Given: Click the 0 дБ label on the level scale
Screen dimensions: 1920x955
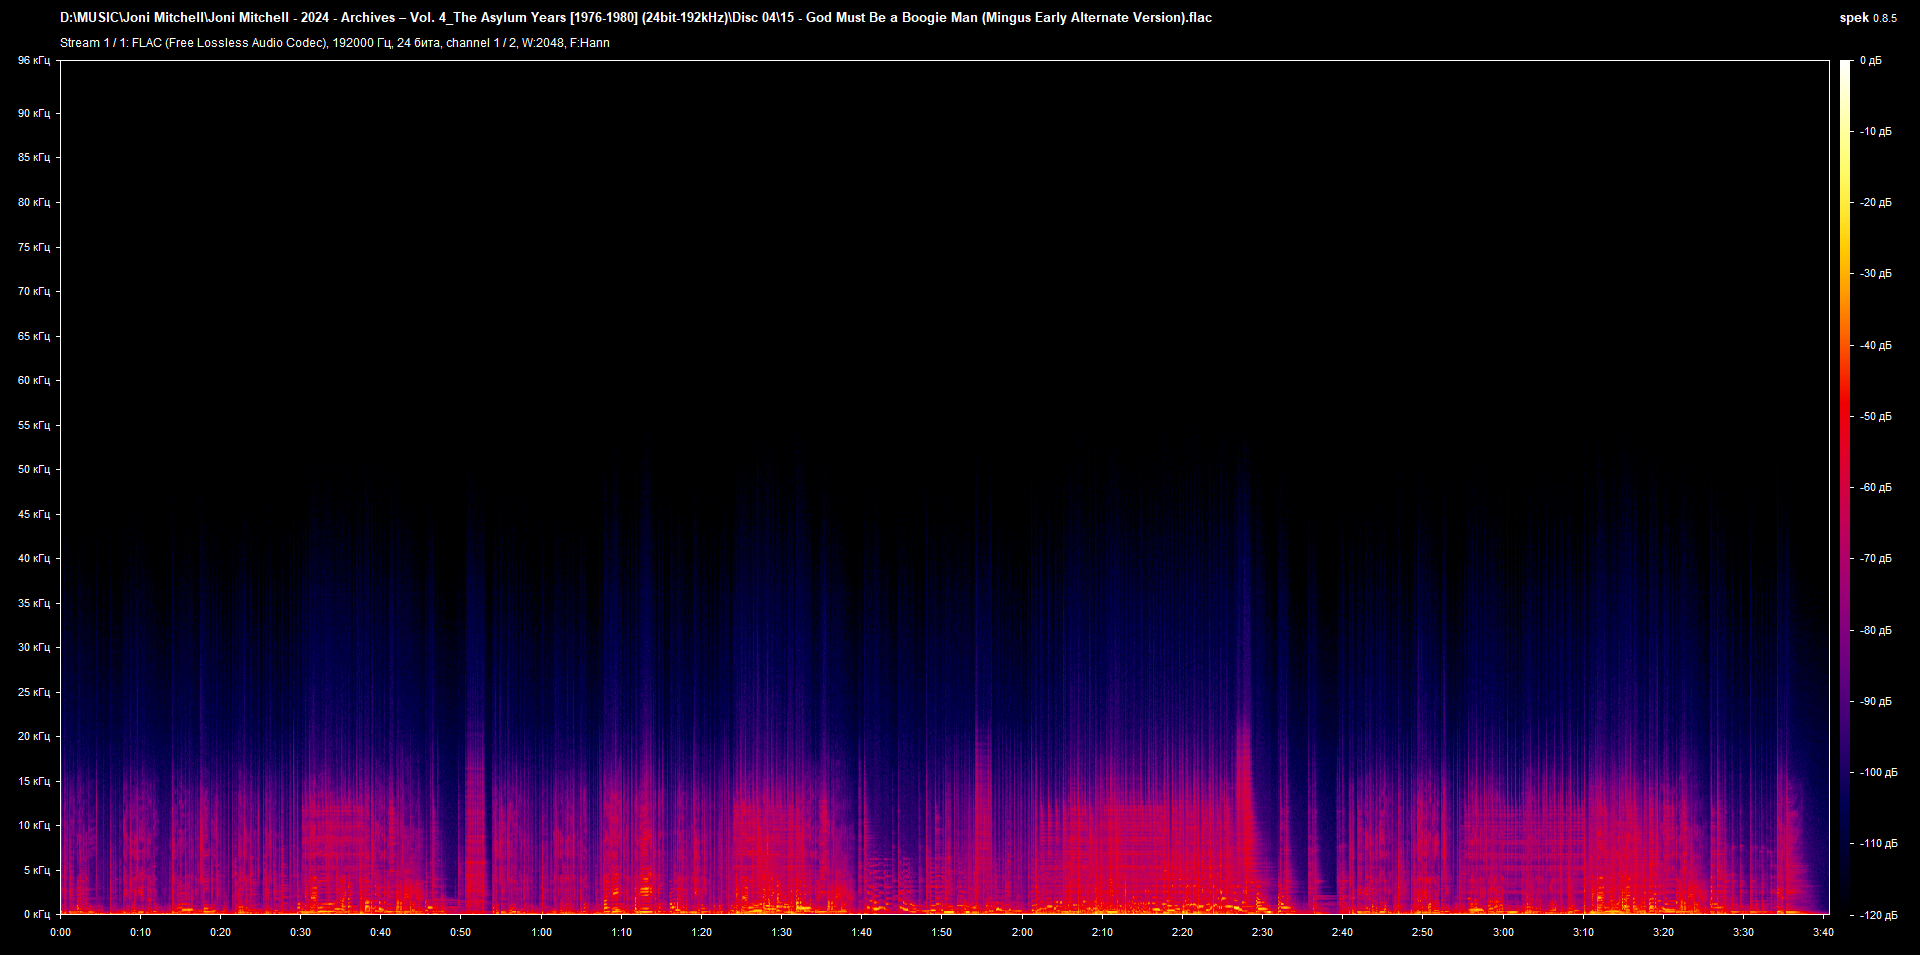Looking at the screenshot, I should click(x=1871, y=61).
